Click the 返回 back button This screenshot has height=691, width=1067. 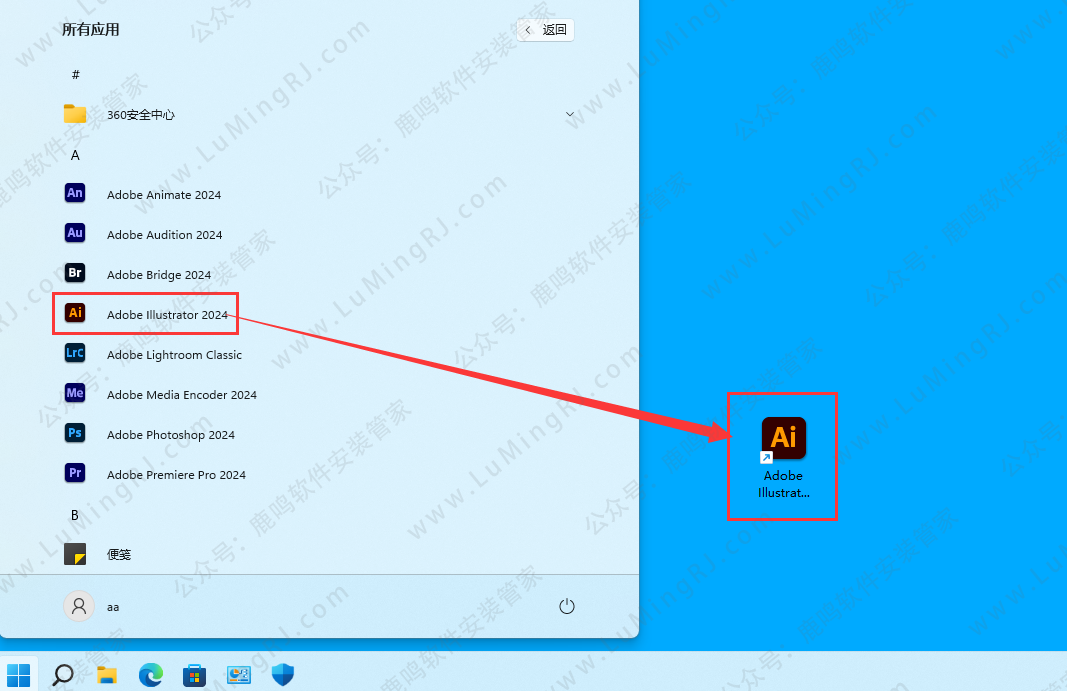(546, 30)
